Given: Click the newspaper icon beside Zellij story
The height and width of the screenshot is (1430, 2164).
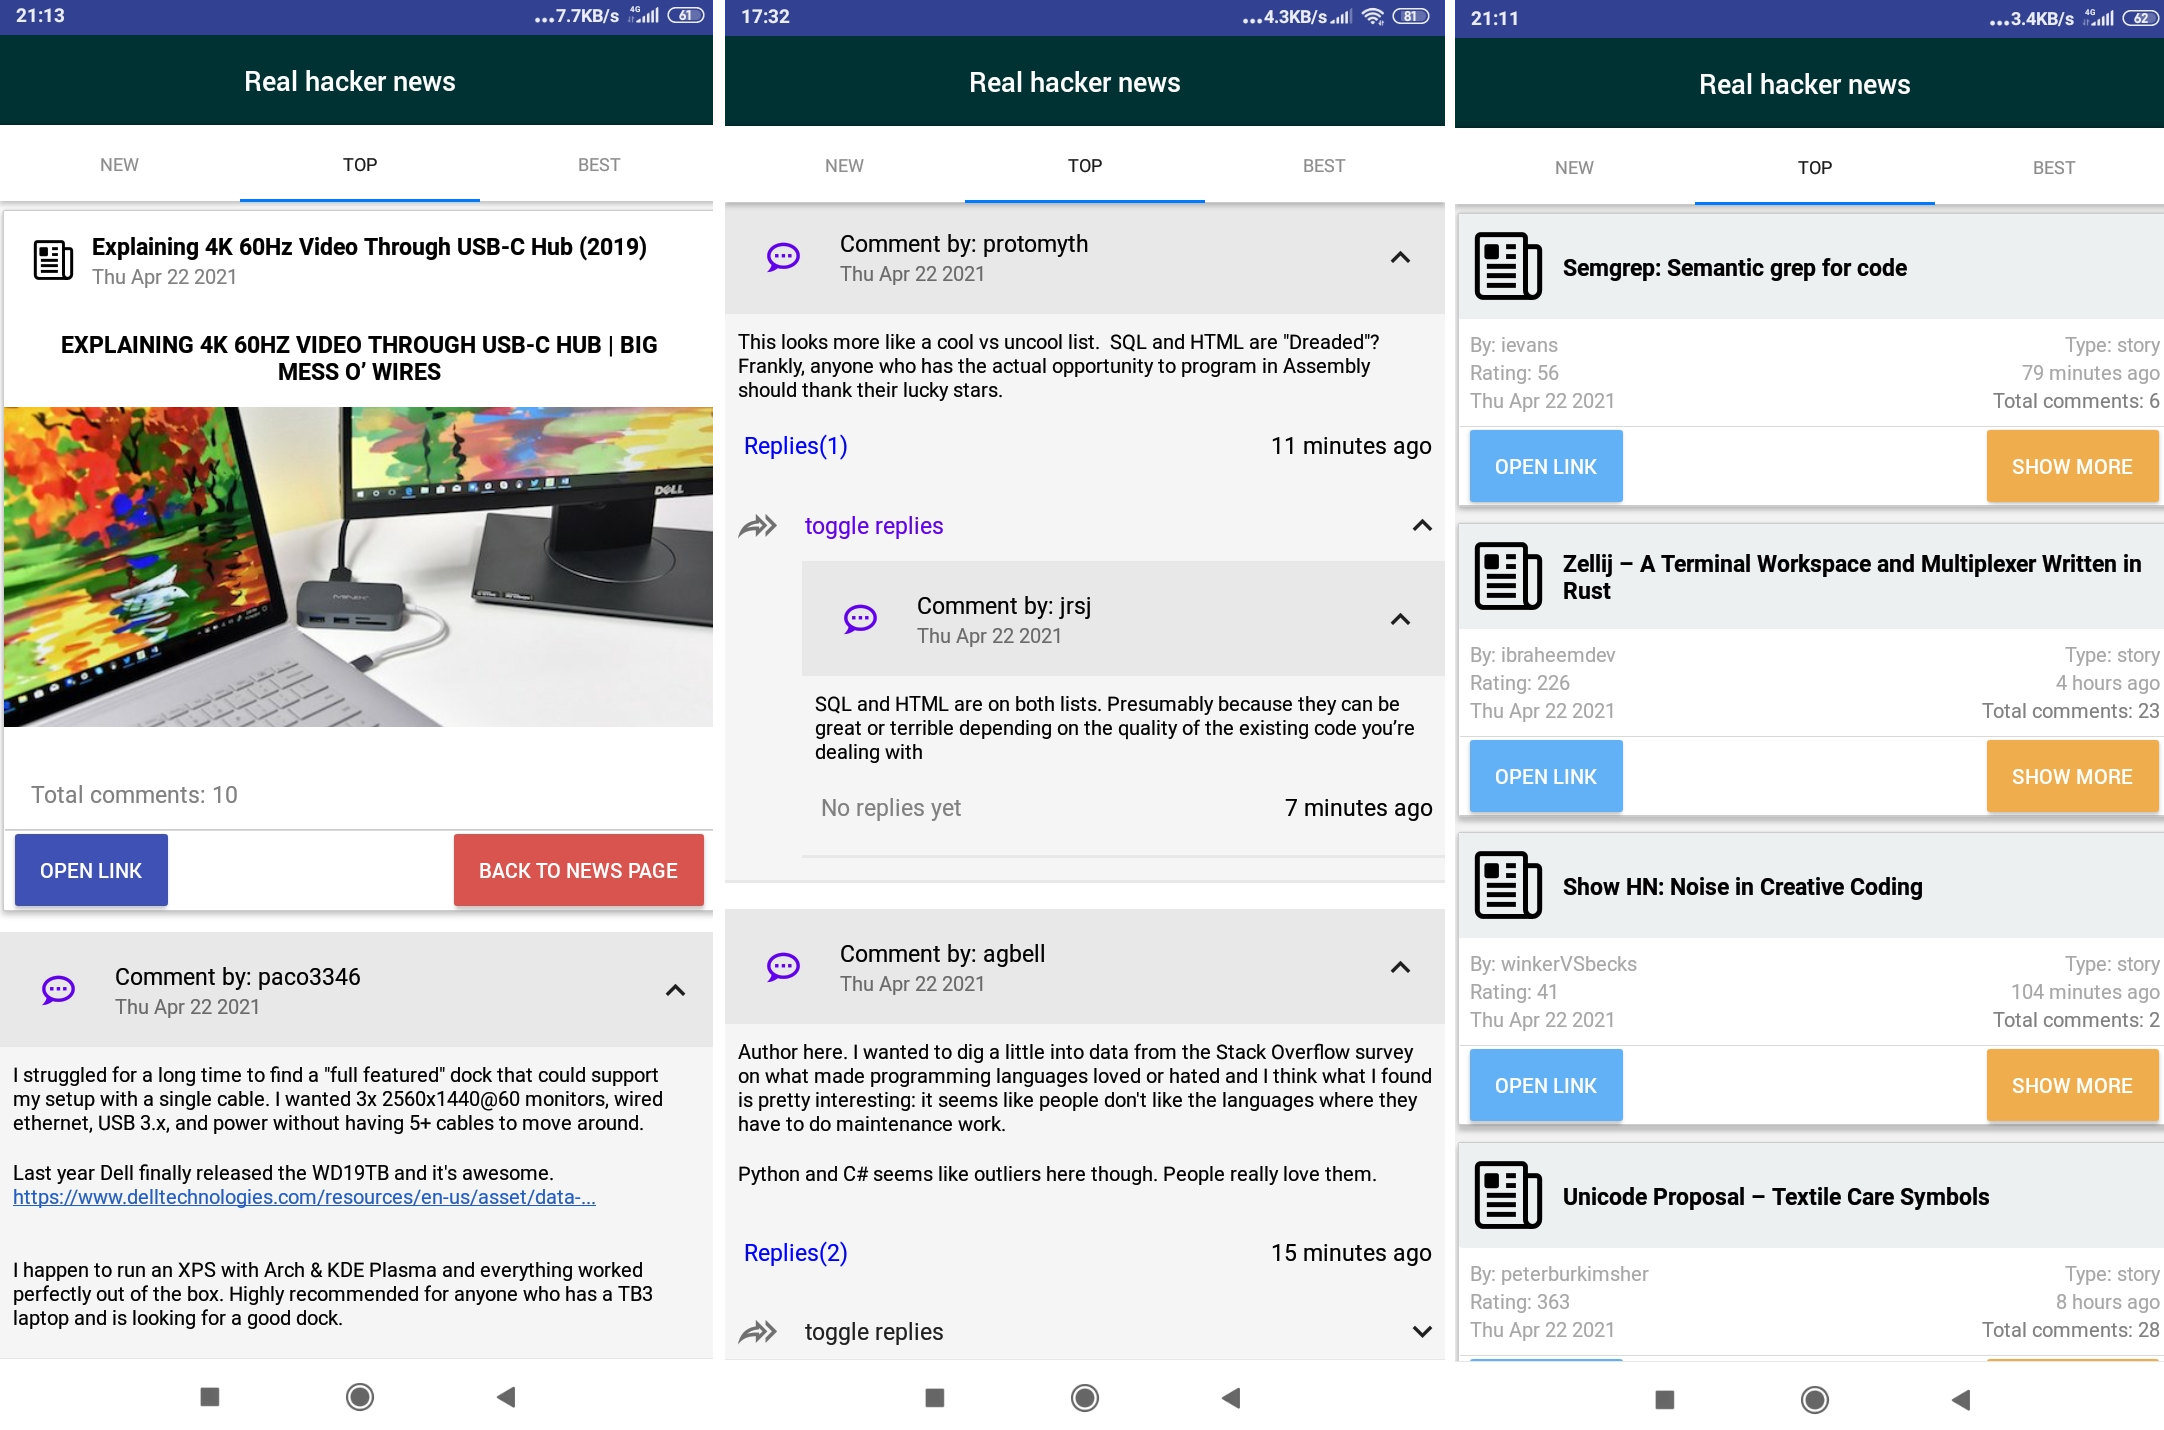Looking at the screenshot, I should pos(1508,576).
